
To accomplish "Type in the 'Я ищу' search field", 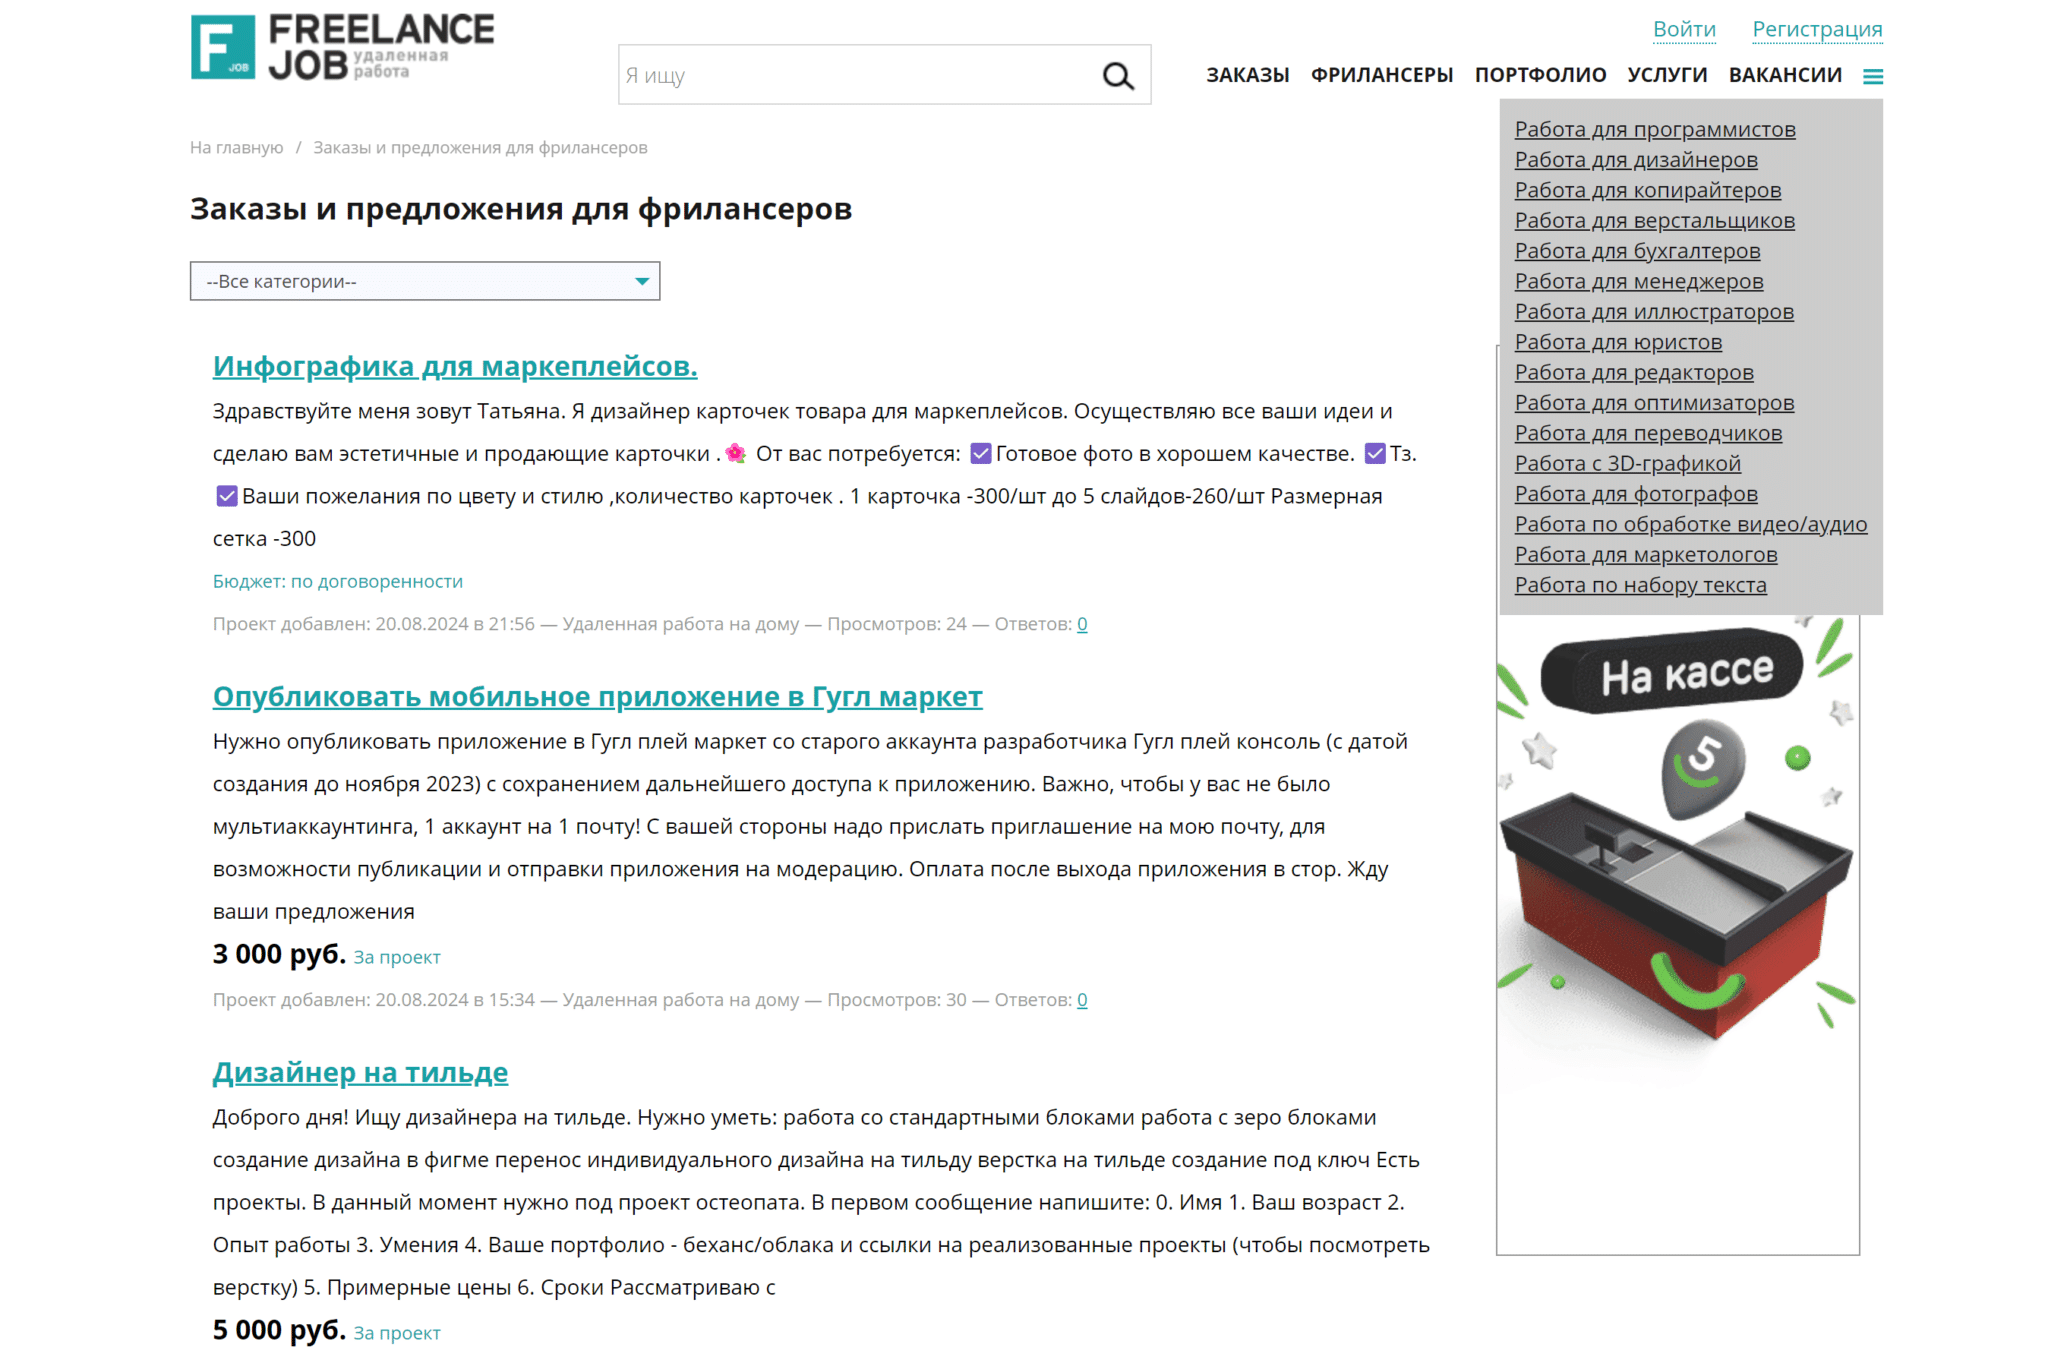I will (x=855, y=76).
